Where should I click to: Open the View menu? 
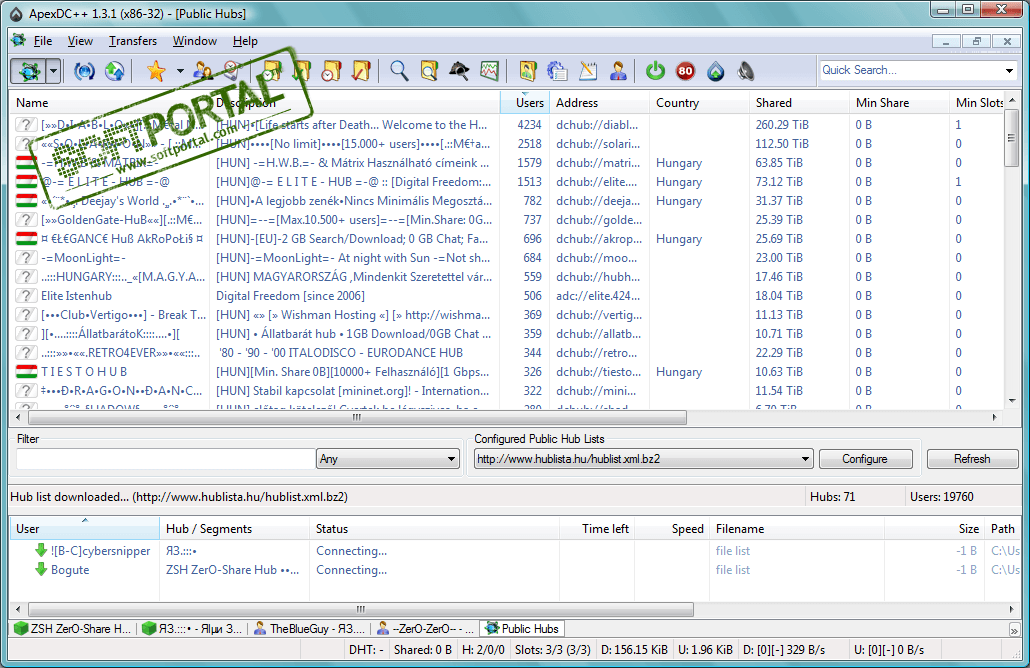pyautogui.click(x=80, y=41)
